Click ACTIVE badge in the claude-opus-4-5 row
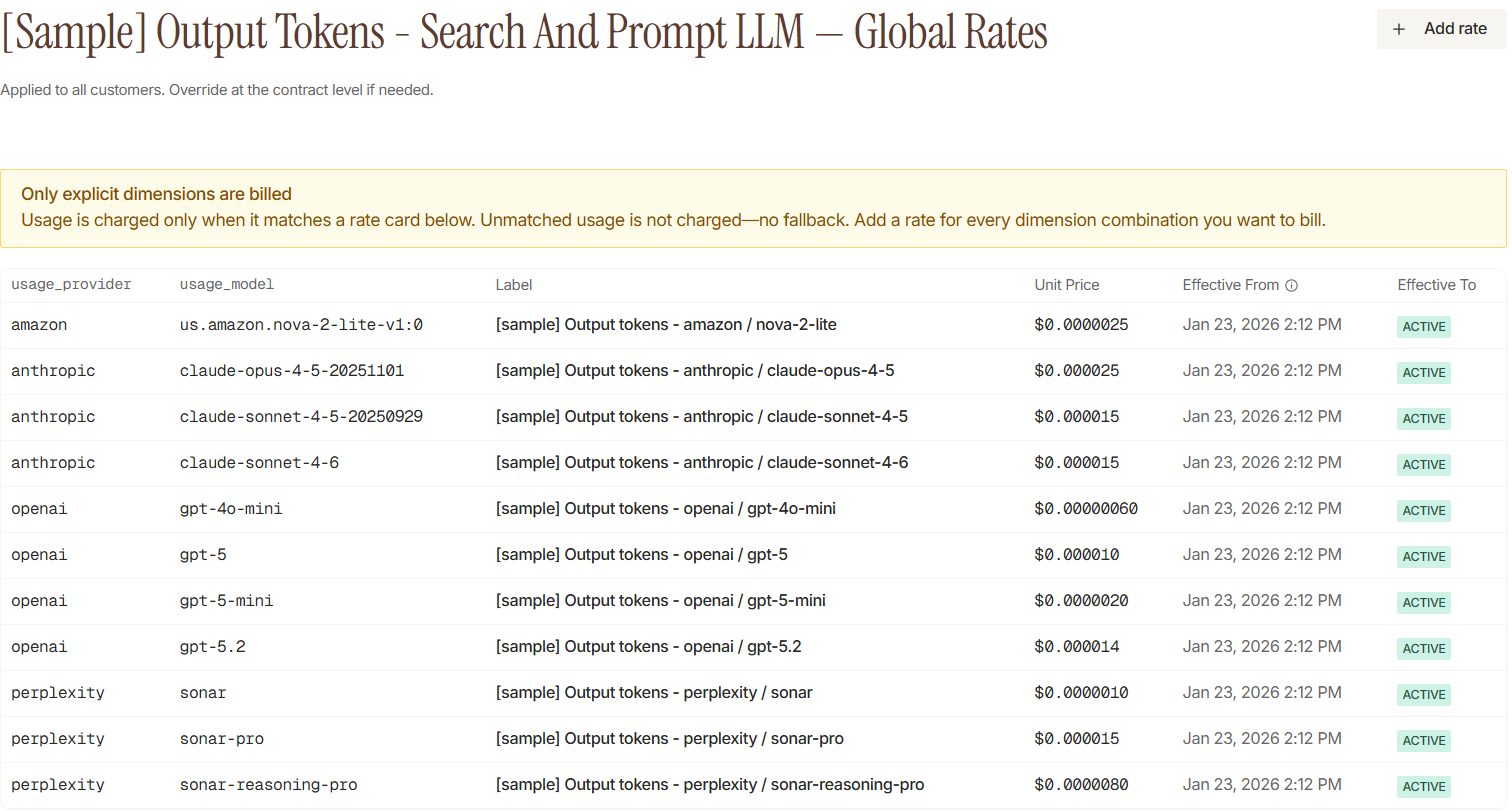This screenshot has width=1512, height=811. (x=1424, y=373)
